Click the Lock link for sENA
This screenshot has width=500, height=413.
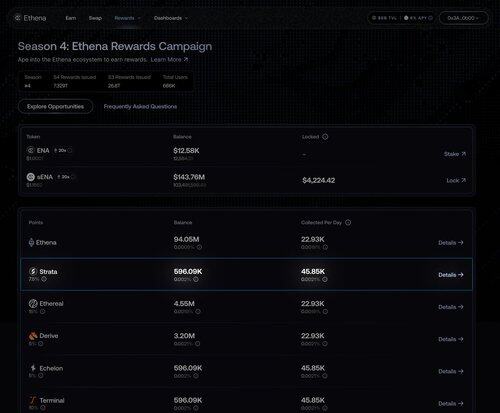coord(456,180)
